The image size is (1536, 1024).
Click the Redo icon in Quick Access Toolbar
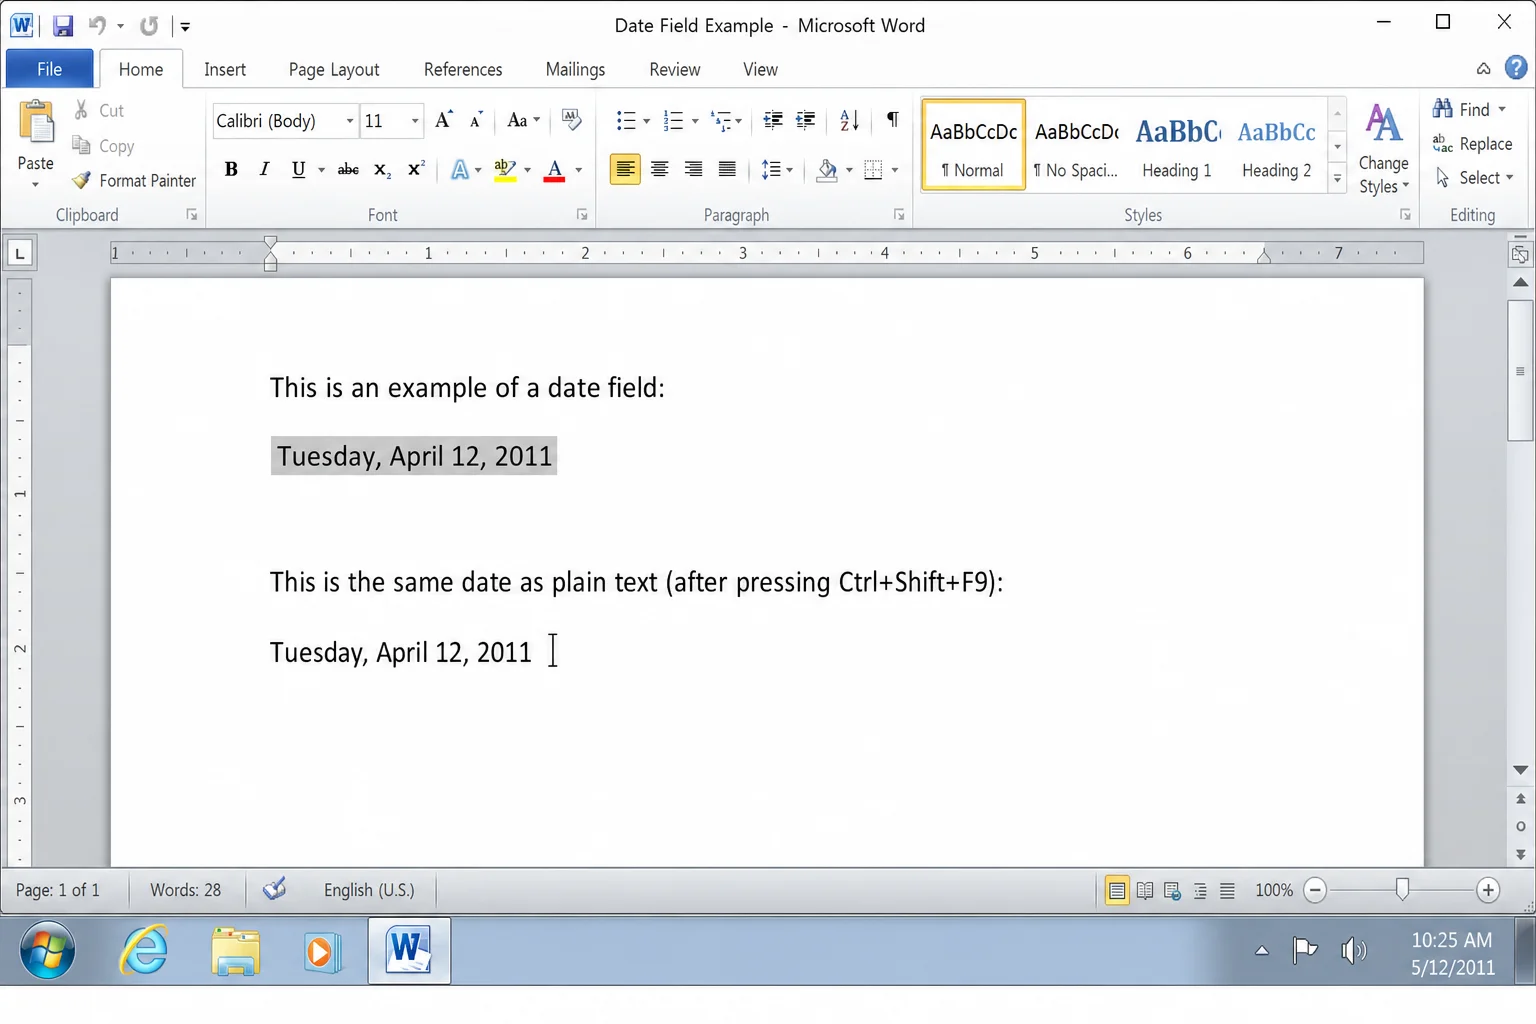[149, 26]
